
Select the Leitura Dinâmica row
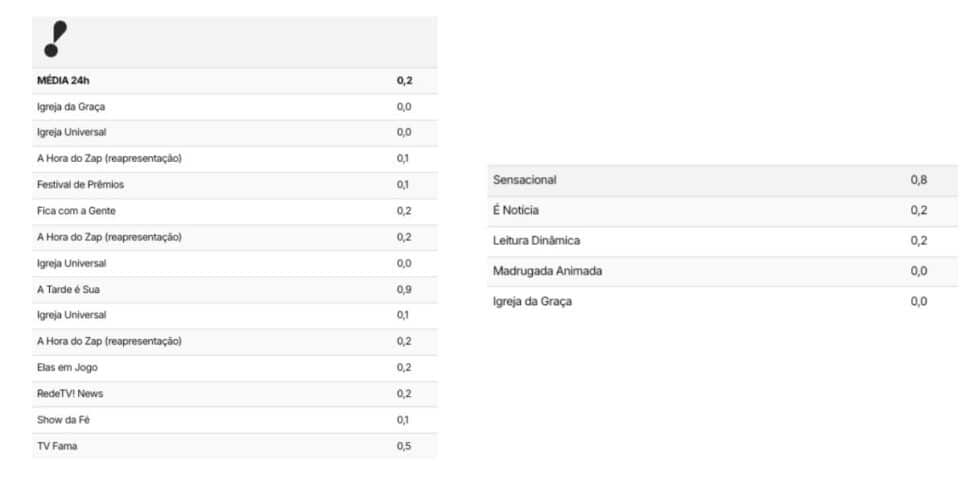723,241
